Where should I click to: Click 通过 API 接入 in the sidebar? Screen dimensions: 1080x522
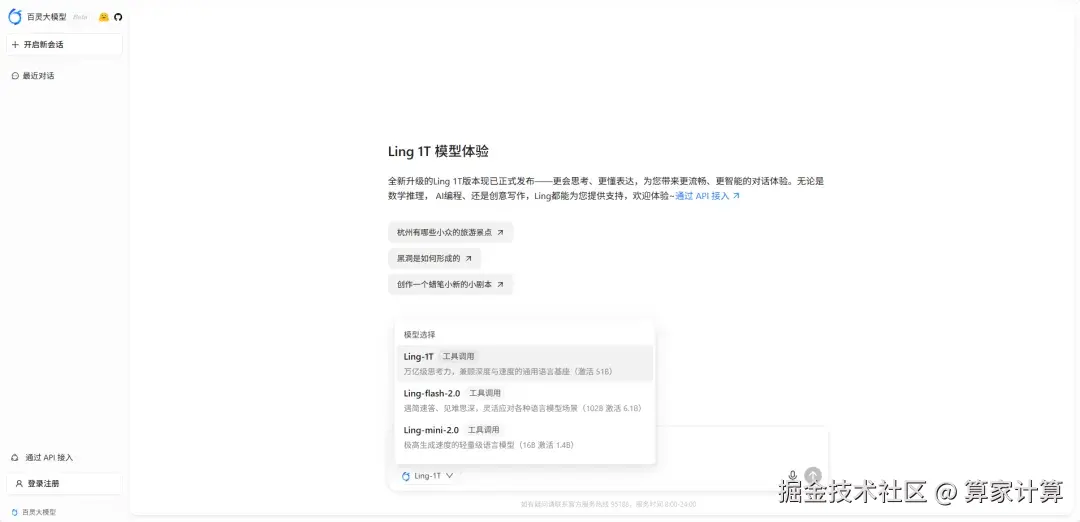(42, 457)
